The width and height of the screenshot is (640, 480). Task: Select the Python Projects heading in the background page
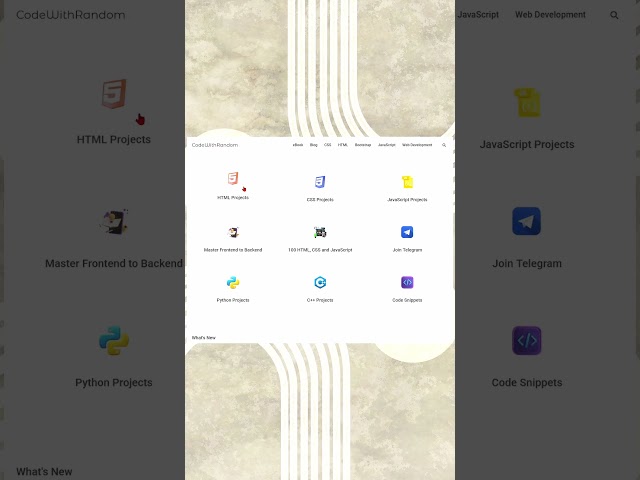[114, 383]
